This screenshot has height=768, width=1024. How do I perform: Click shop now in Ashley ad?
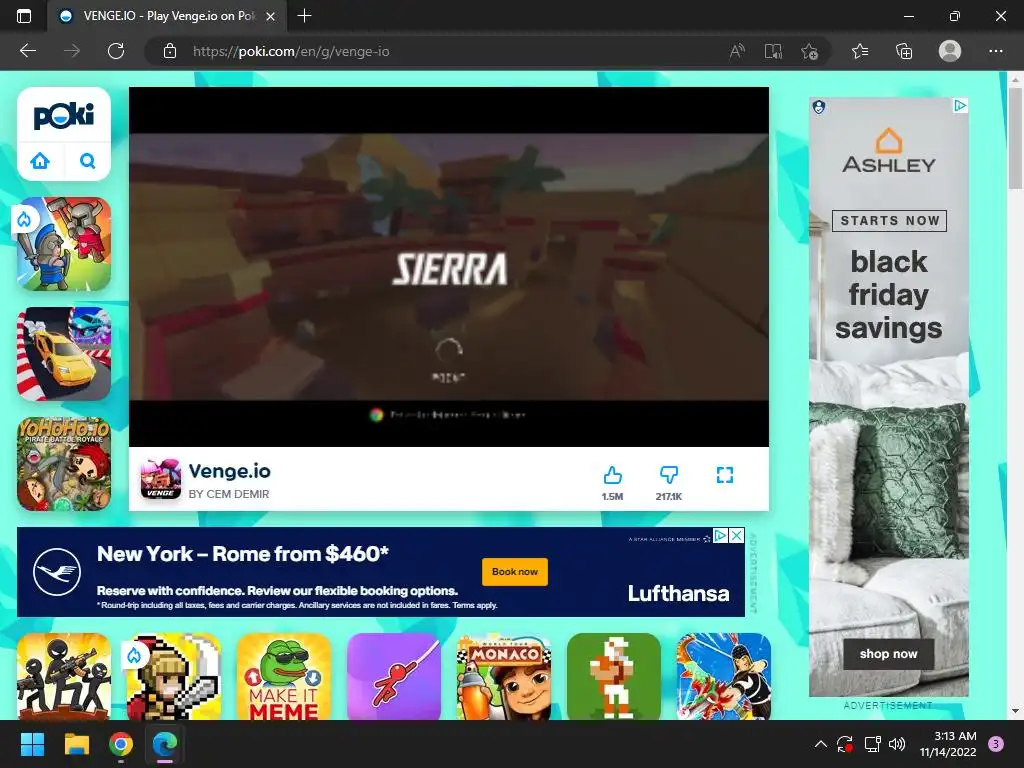[888, 654]
